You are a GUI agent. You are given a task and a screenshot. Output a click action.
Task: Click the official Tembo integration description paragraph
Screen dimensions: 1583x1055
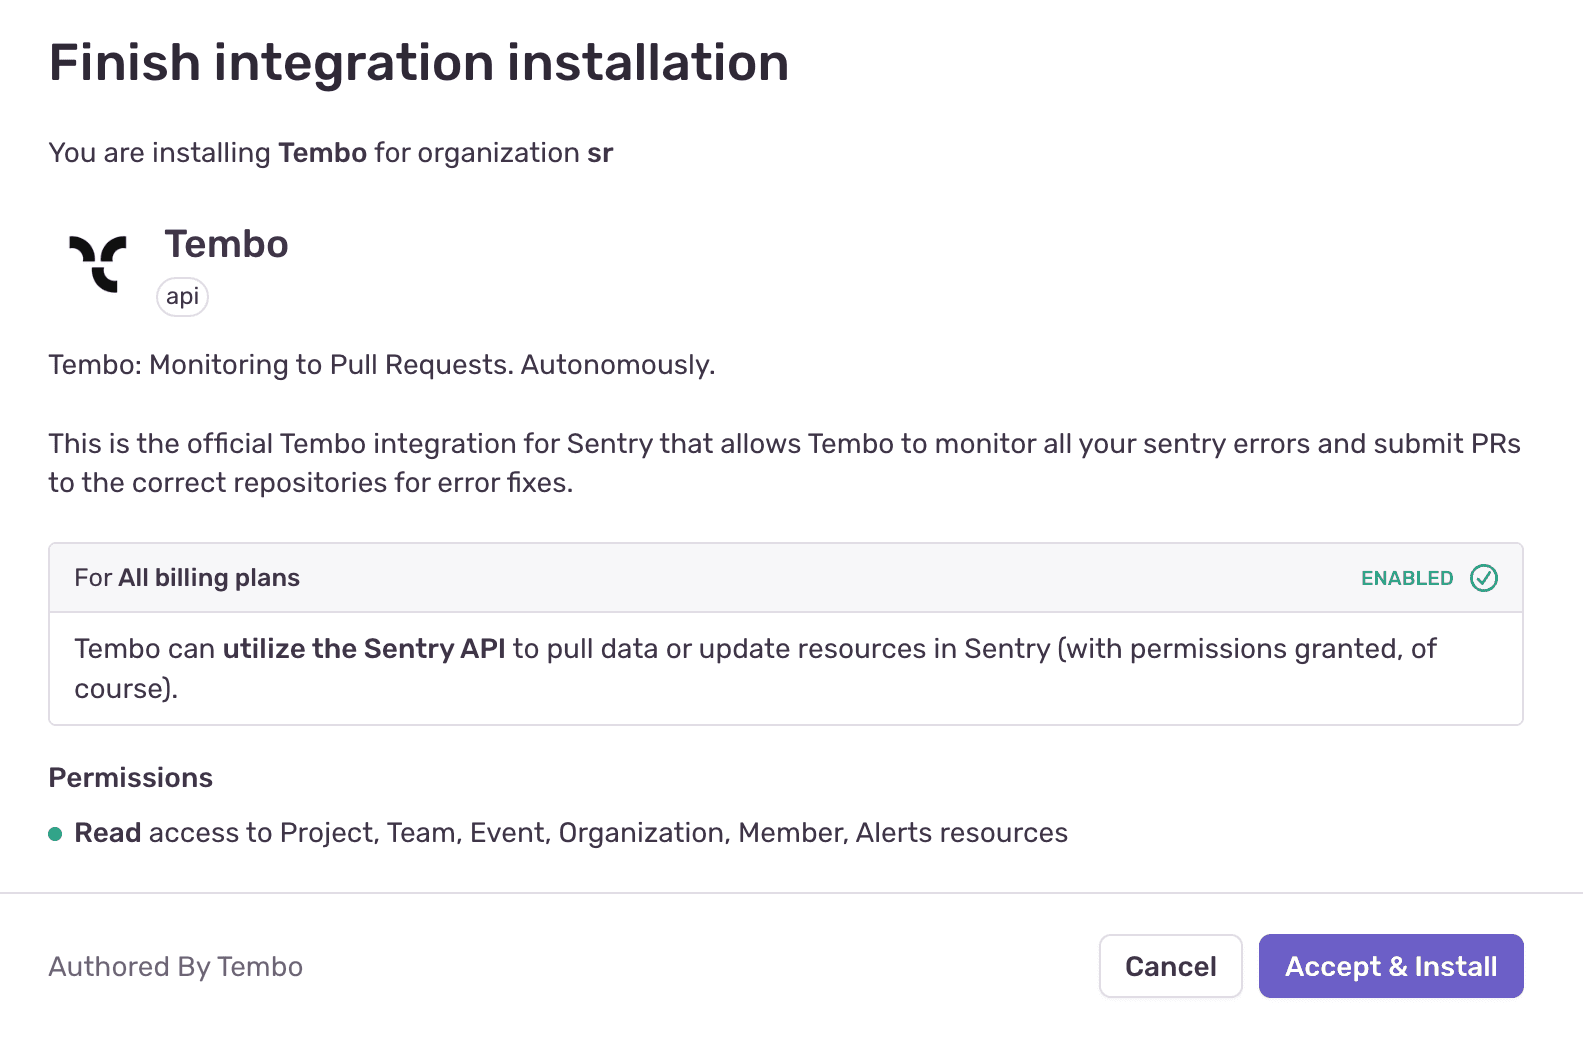[784, 463]
